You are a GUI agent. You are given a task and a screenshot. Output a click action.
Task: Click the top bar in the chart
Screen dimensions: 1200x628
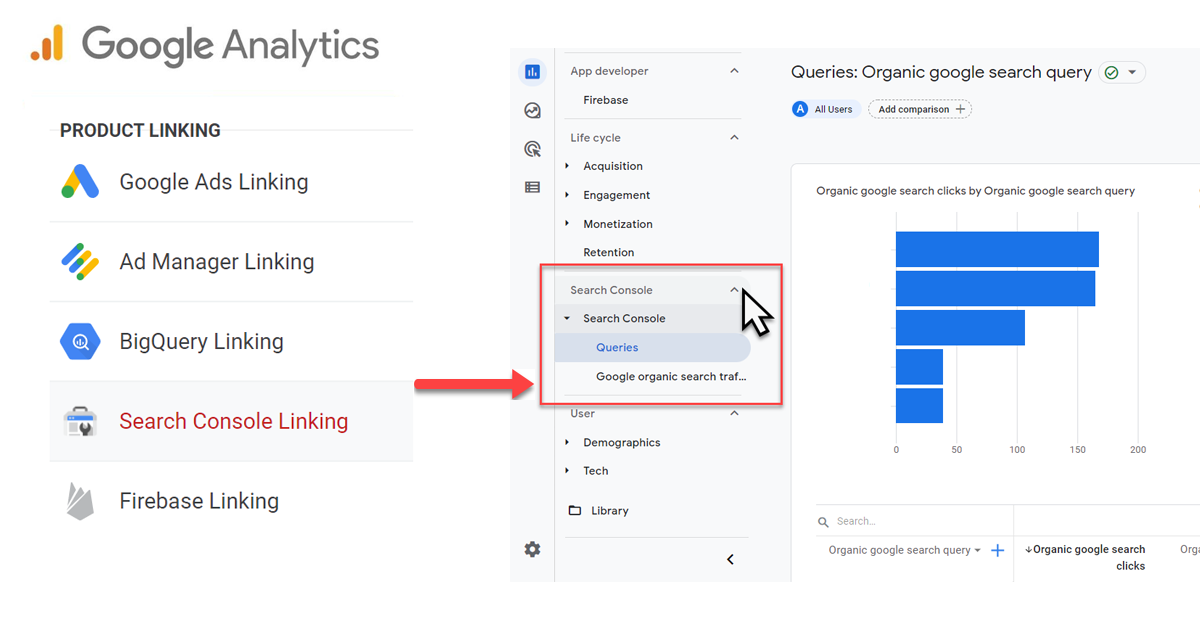click(x=997, y=249)
